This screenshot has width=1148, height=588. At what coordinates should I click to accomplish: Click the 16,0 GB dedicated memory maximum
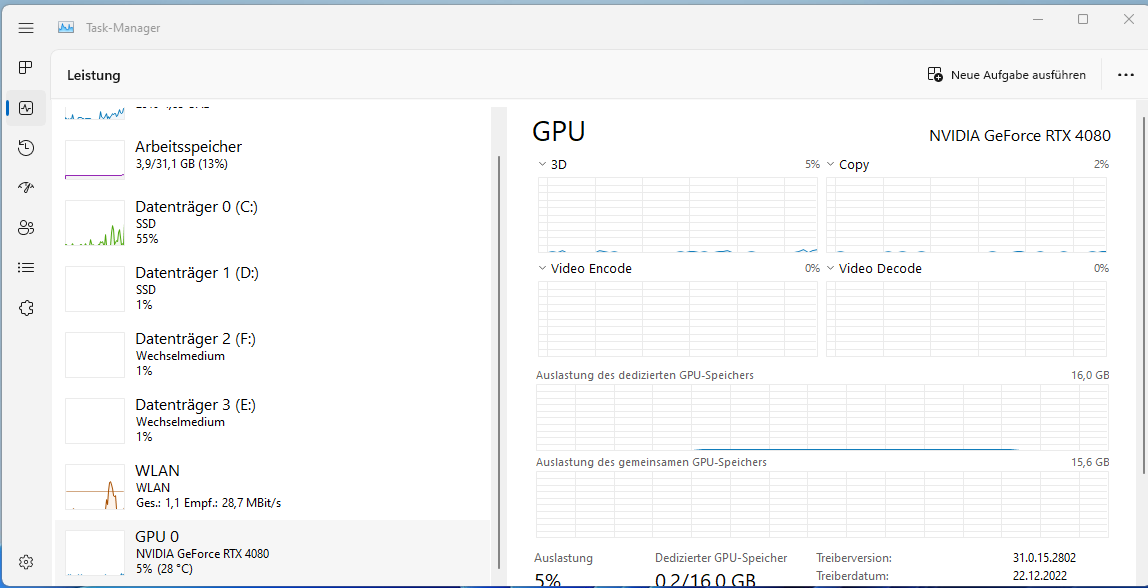1090,375
